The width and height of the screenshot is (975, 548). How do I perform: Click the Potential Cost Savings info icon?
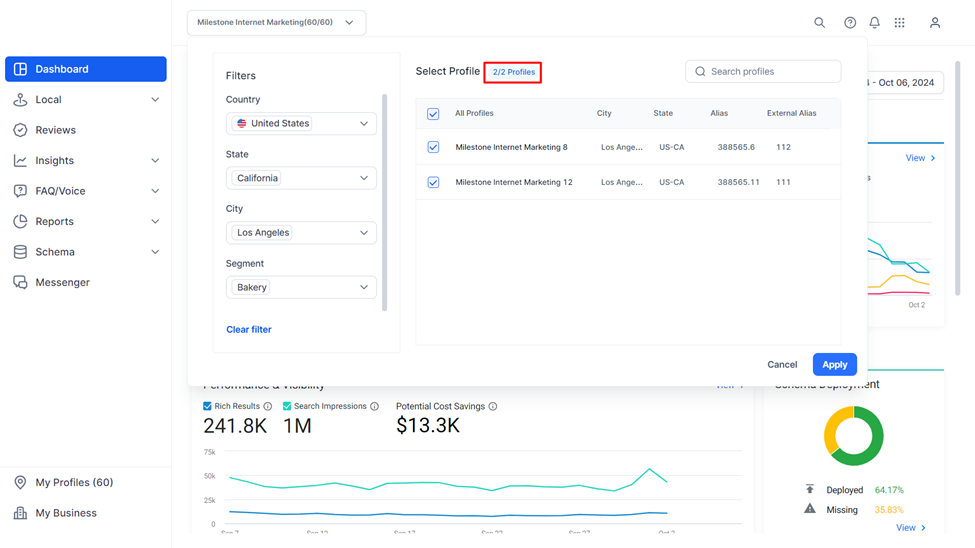(x=492, y=406)
